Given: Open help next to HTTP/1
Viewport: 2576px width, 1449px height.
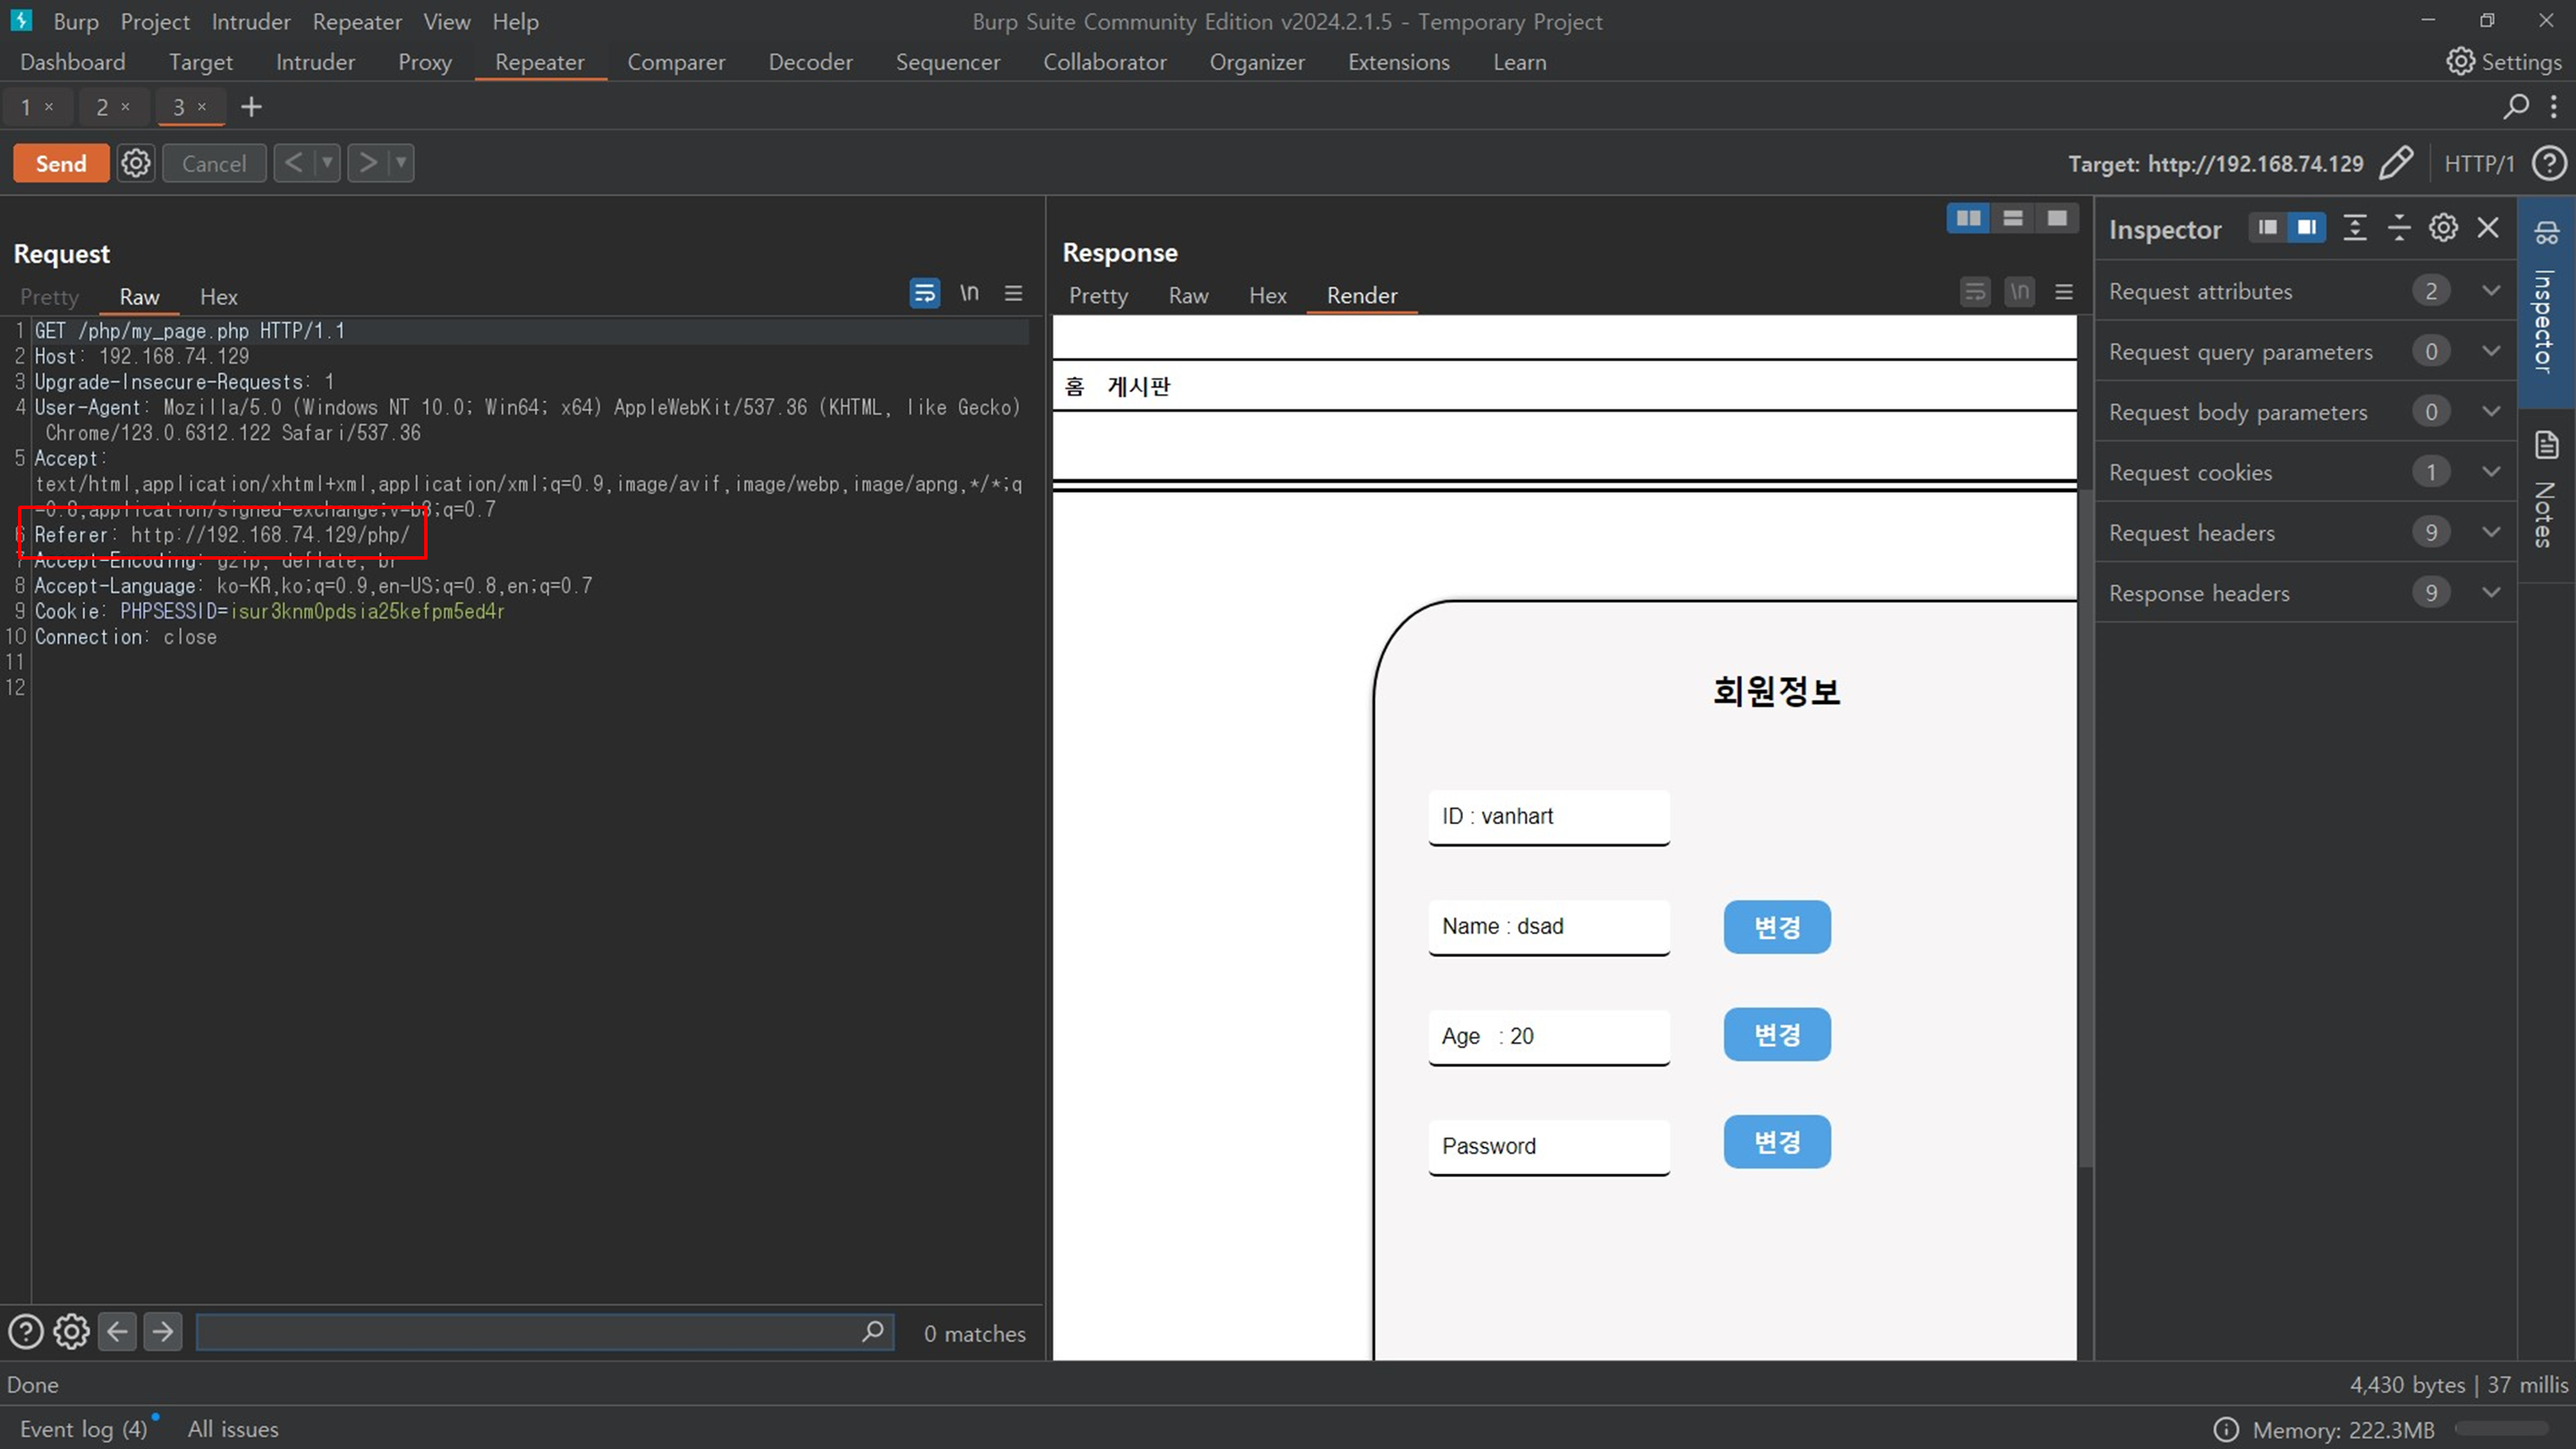Looking at the screenshot, I should (2549, 163).
